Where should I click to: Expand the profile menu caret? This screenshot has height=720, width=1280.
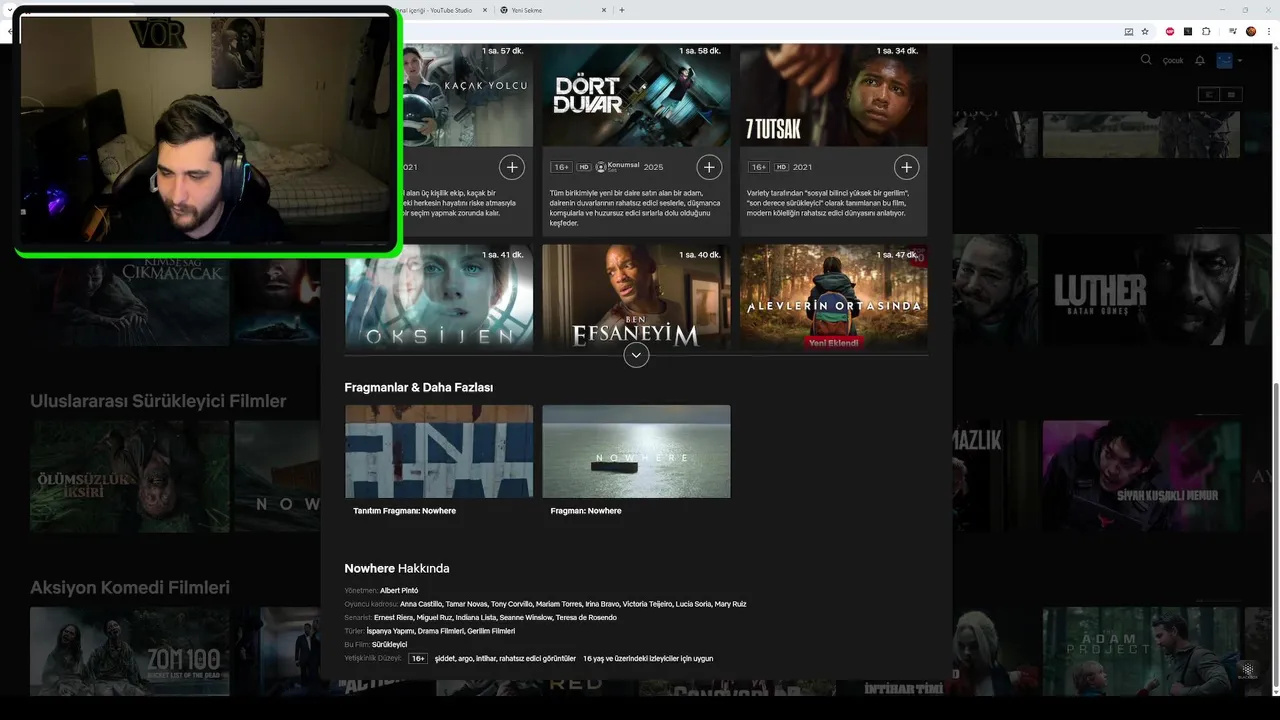[1240, 61]
